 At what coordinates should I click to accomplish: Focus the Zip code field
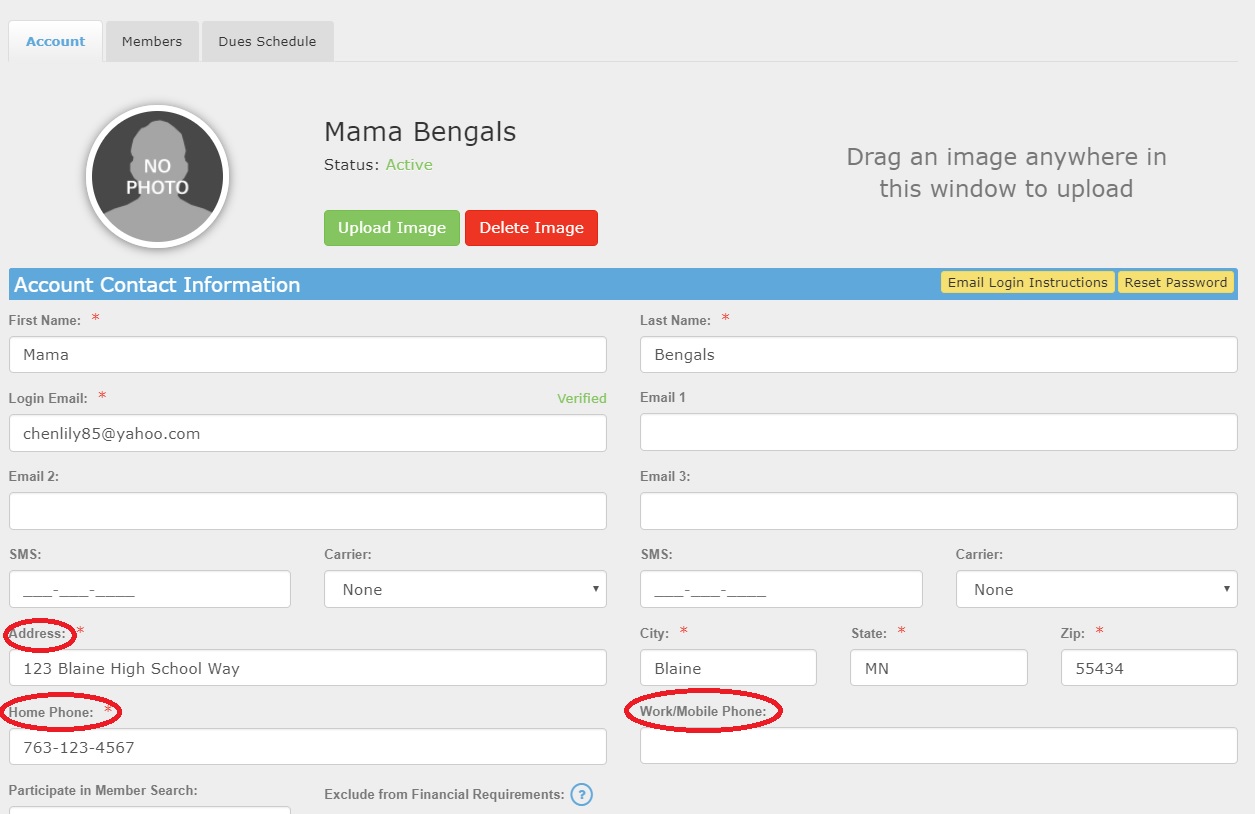coord(1149,668)
